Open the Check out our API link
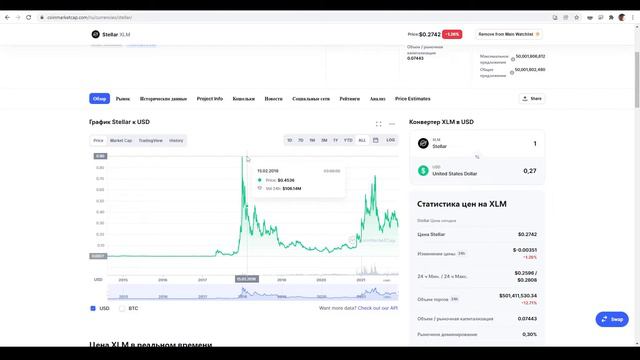640x360 pixels. 378,308
